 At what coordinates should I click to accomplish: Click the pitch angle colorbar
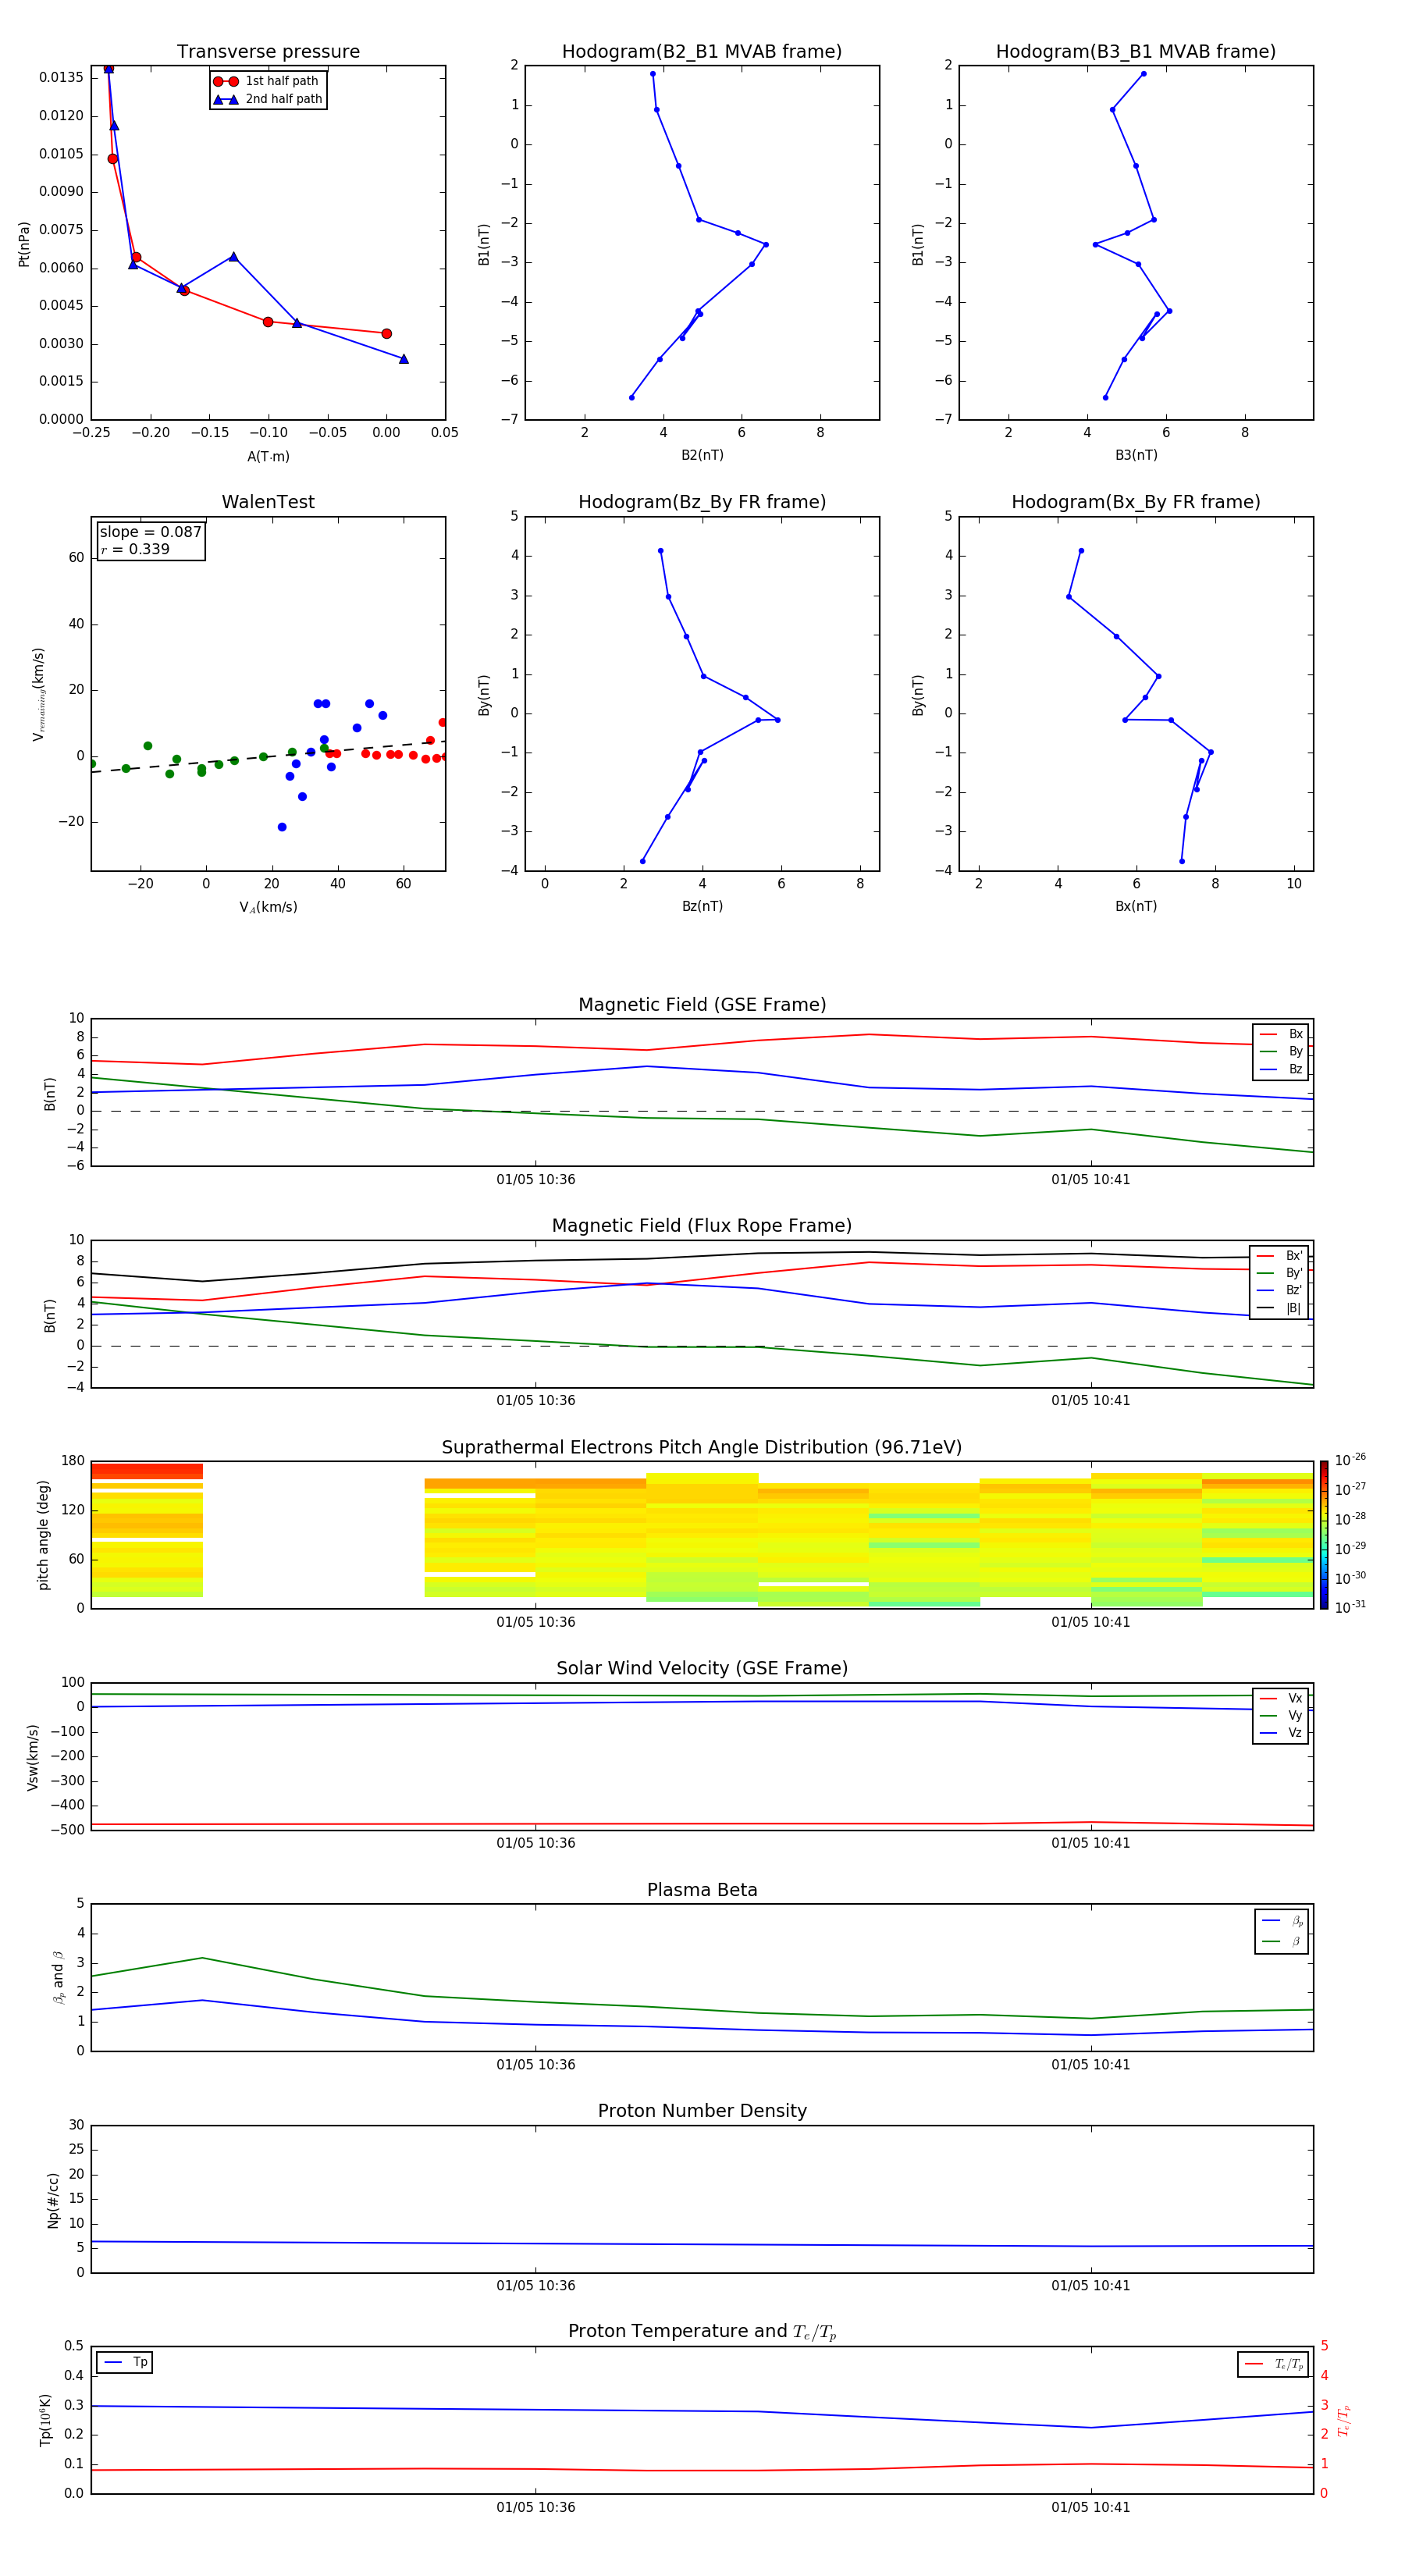1324,1535
